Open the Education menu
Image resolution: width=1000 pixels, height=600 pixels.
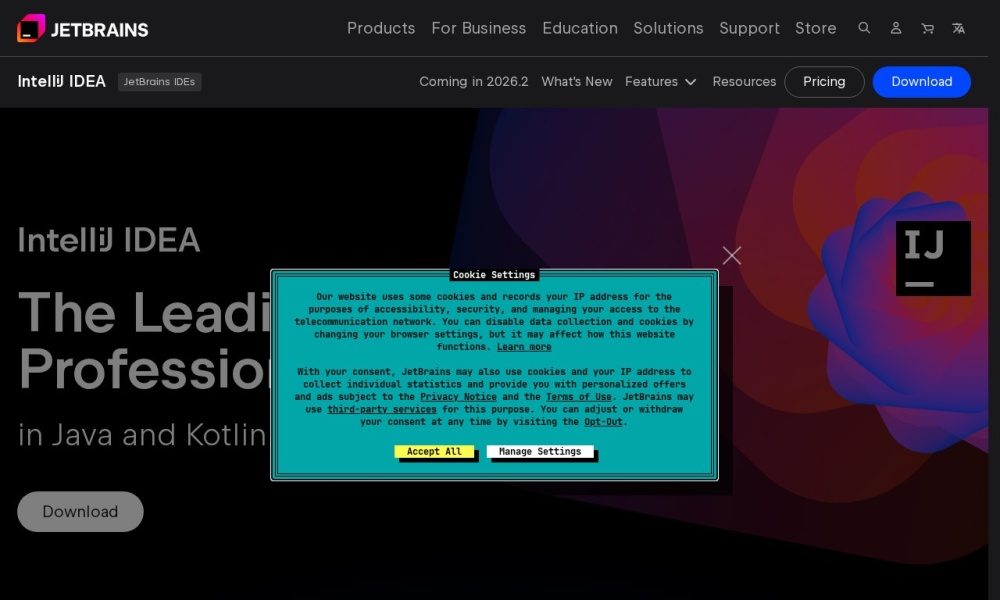(x=580, y=28)
